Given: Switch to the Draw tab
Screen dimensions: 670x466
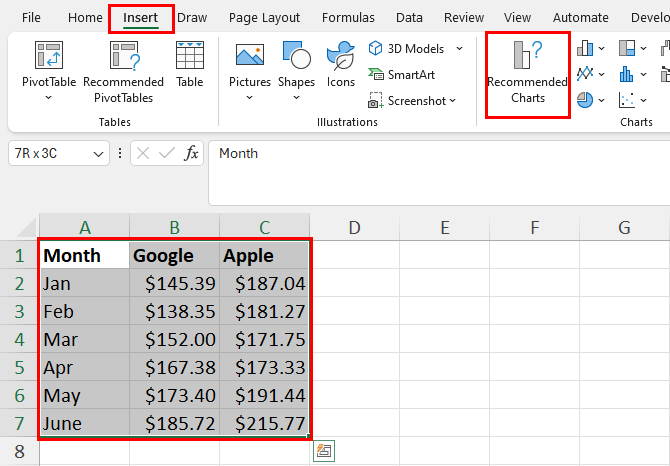Looking at the screenshot, I should point(192,18).
